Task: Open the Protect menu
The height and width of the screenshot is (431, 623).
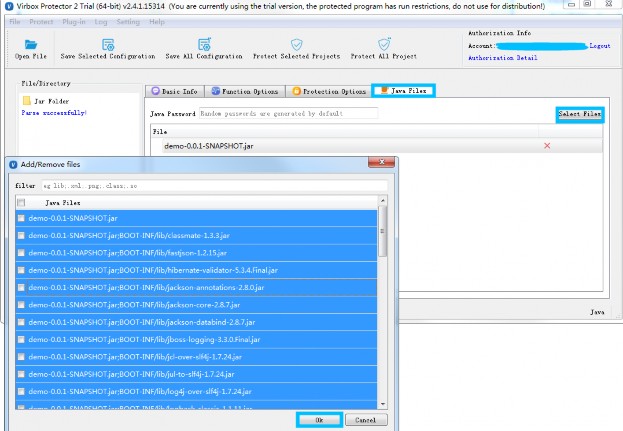Action: 41,22
